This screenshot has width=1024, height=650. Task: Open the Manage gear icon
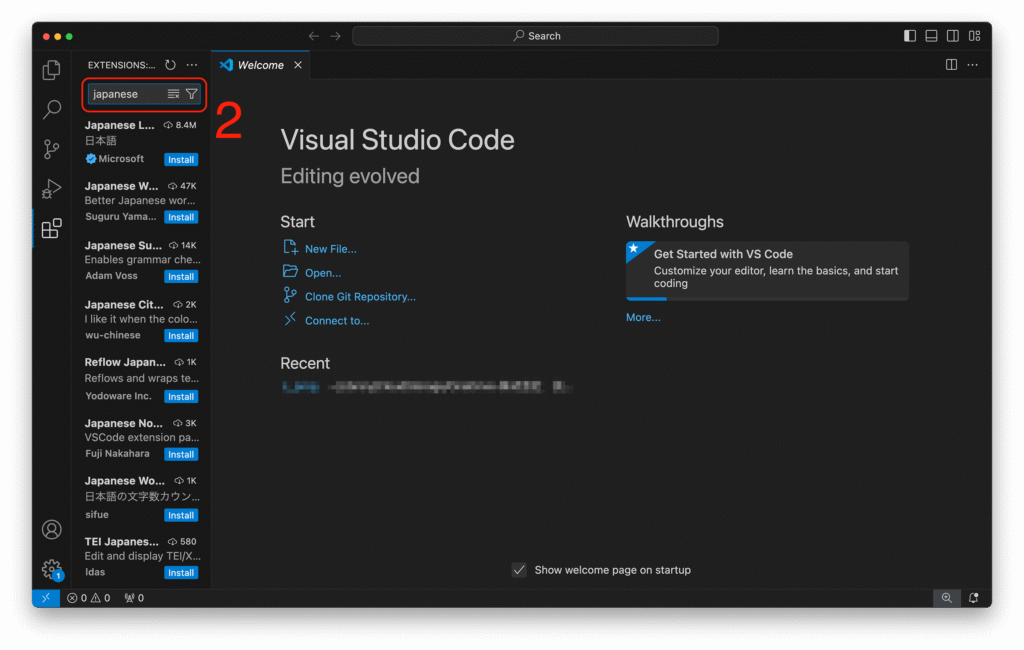click(52, 569)
